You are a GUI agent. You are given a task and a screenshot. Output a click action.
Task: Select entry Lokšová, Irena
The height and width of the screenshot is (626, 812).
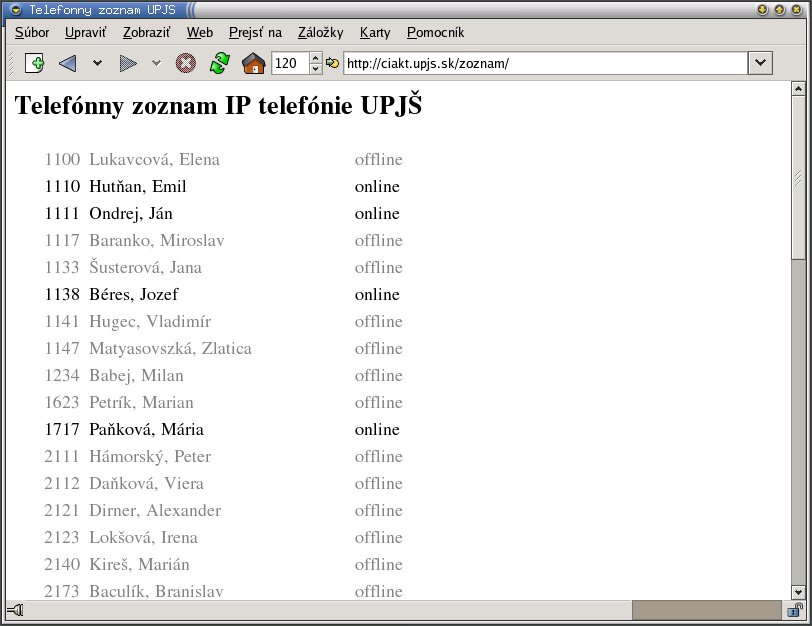pos(143,537)
